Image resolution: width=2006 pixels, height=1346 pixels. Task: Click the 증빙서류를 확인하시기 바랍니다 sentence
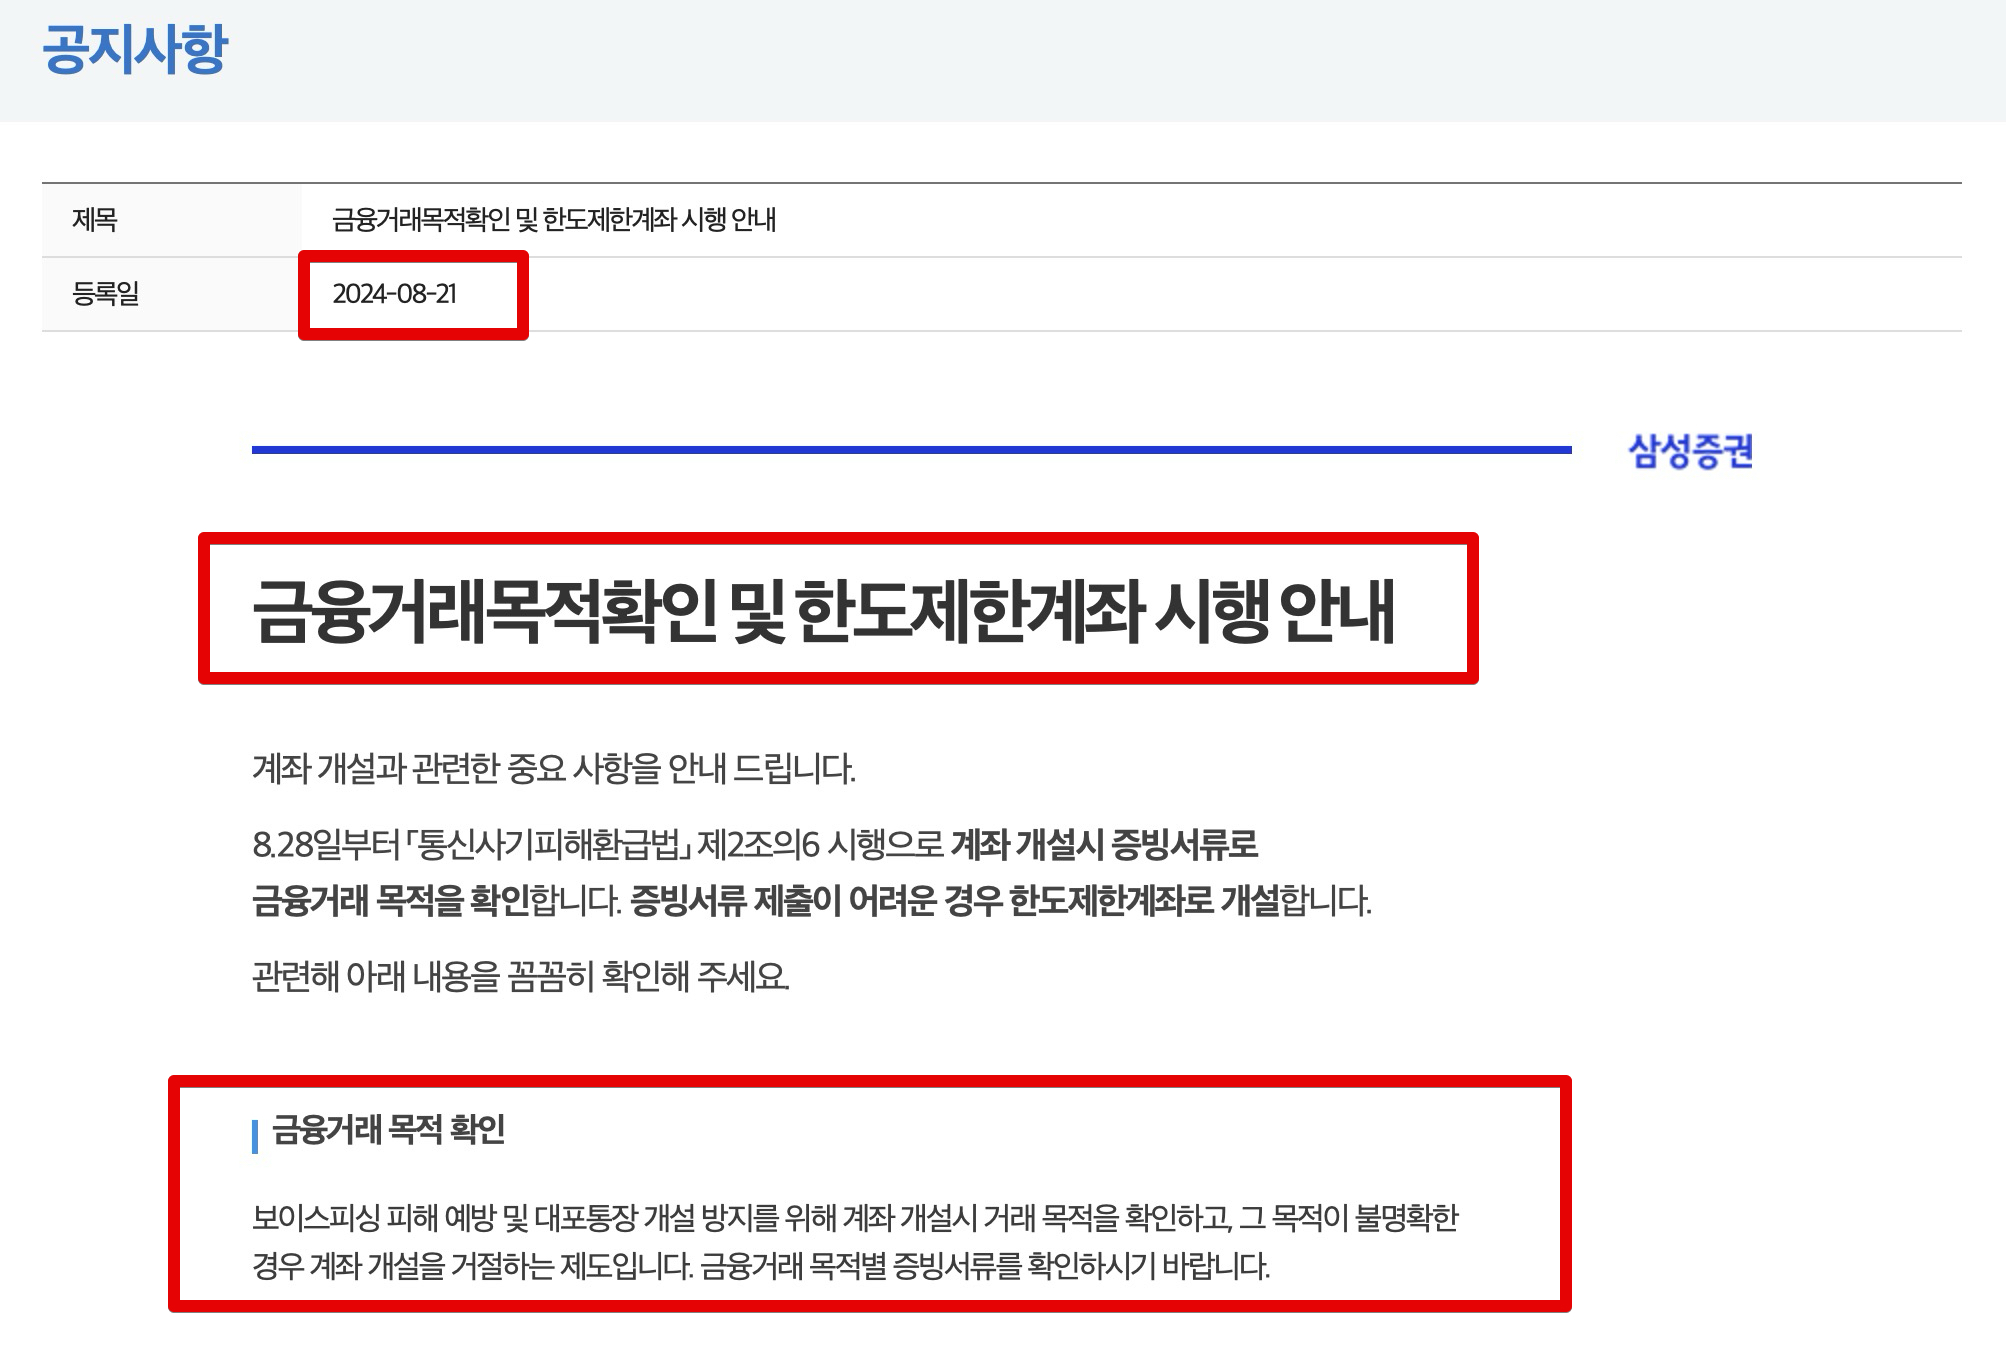click(1080, 1267)
